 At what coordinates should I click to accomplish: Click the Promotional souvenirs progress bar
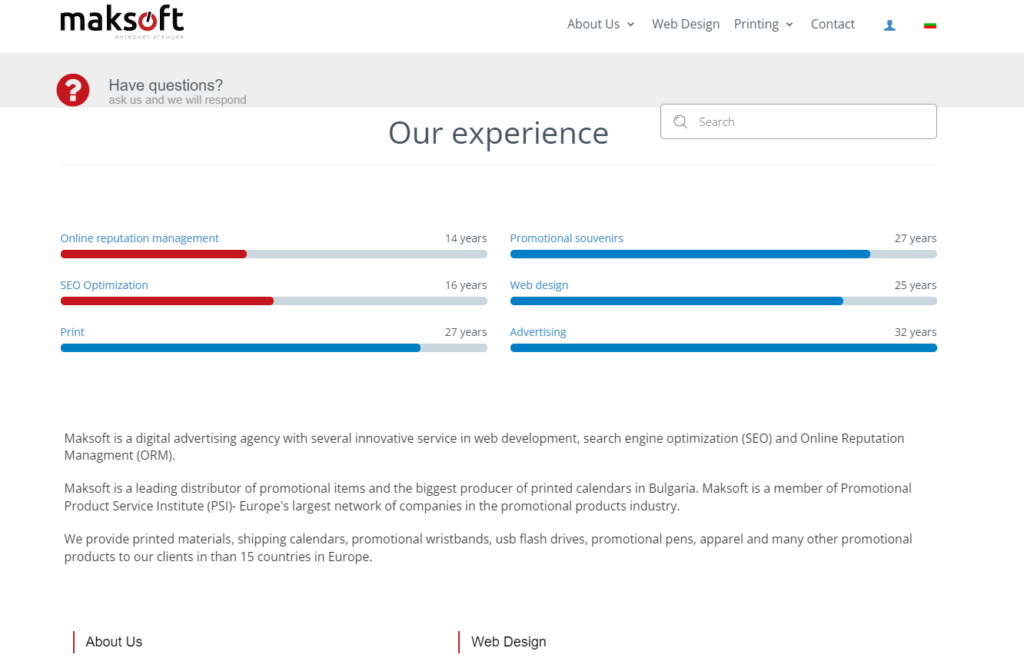point(723,254)
